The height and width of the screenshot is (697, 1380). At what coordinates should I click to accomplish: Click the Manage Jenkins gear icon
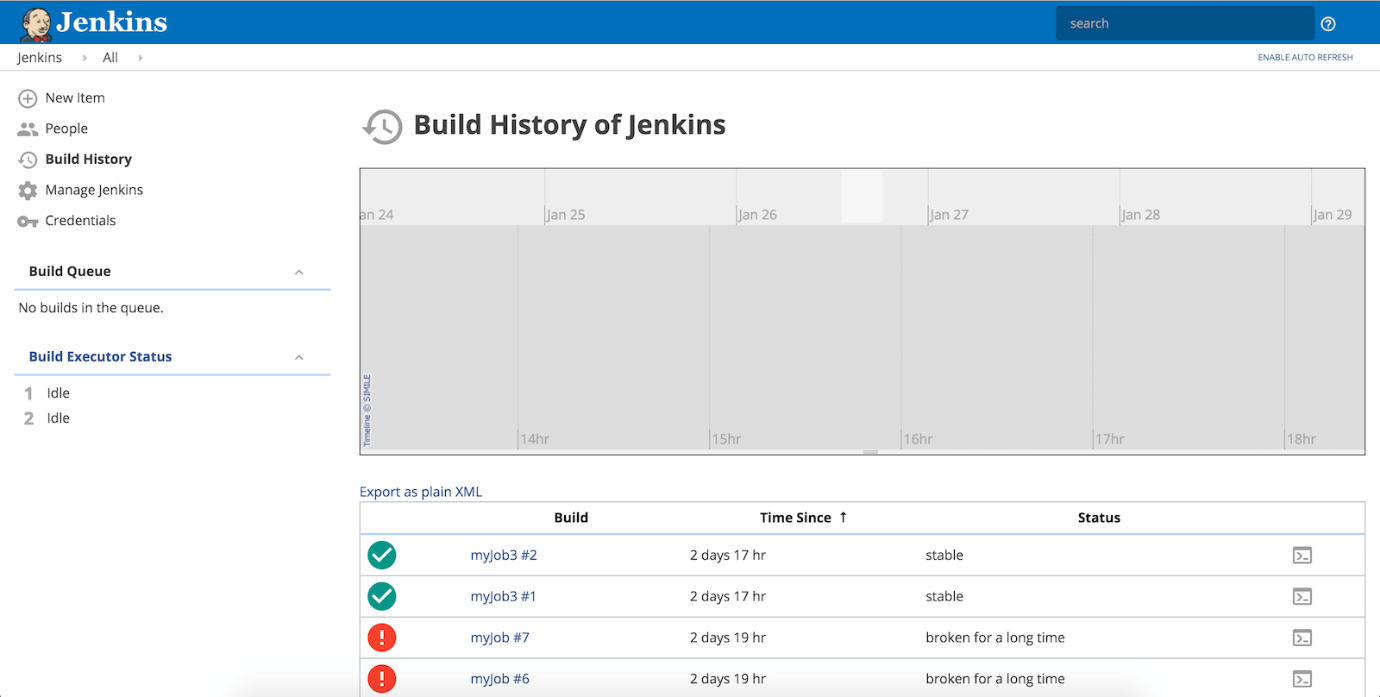pyautogui.click(x=28, y=190)
